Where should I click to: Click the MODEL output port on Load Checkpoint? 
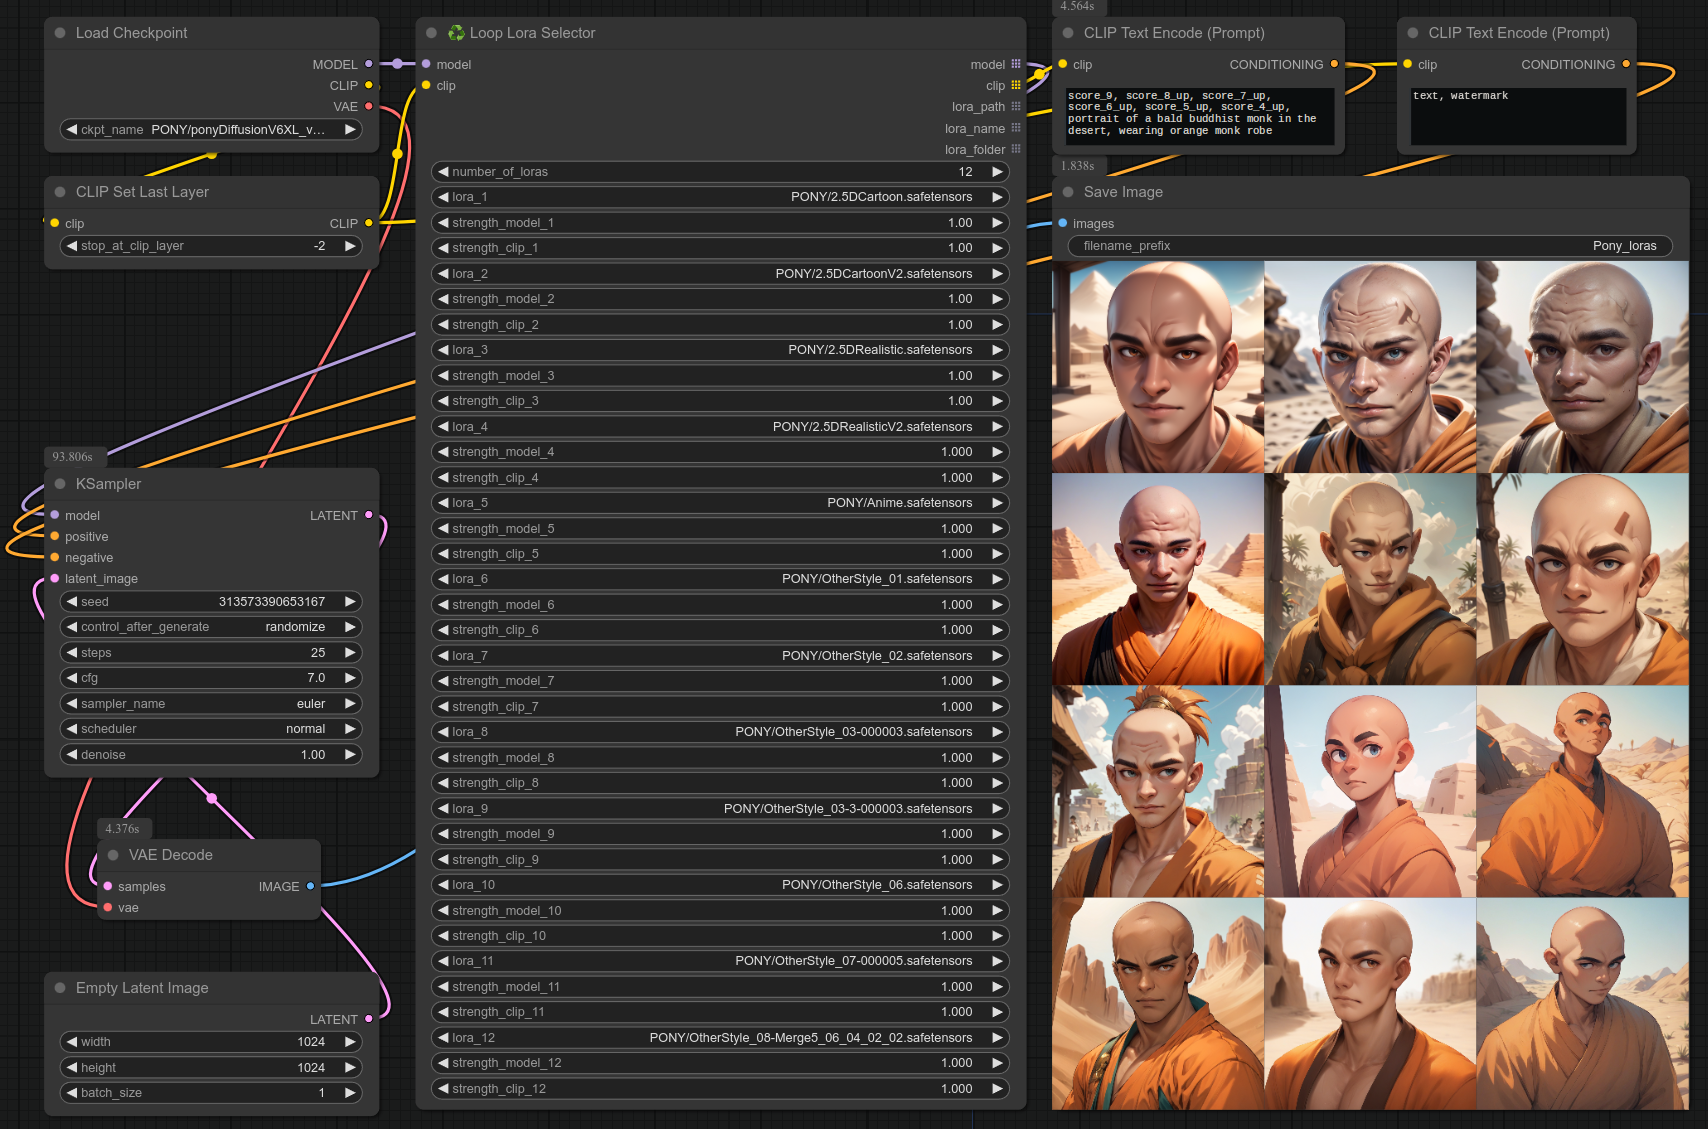(369, 64)
